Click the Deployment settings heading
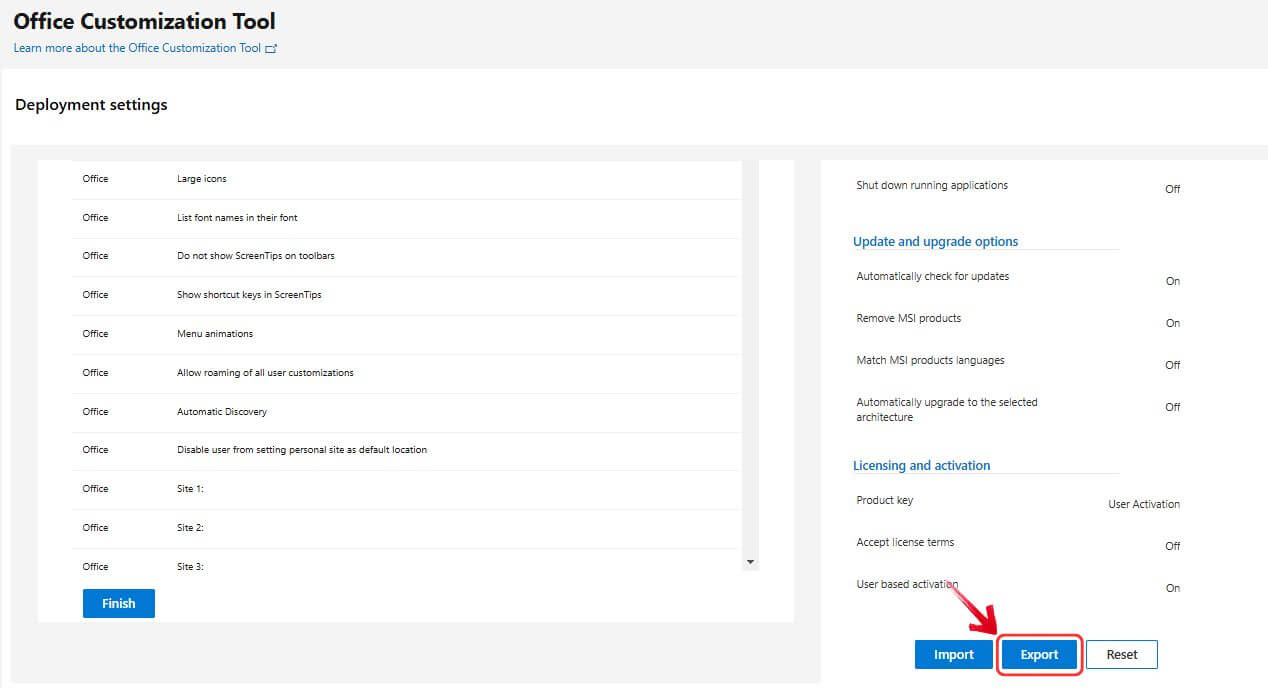 [91, 104]
